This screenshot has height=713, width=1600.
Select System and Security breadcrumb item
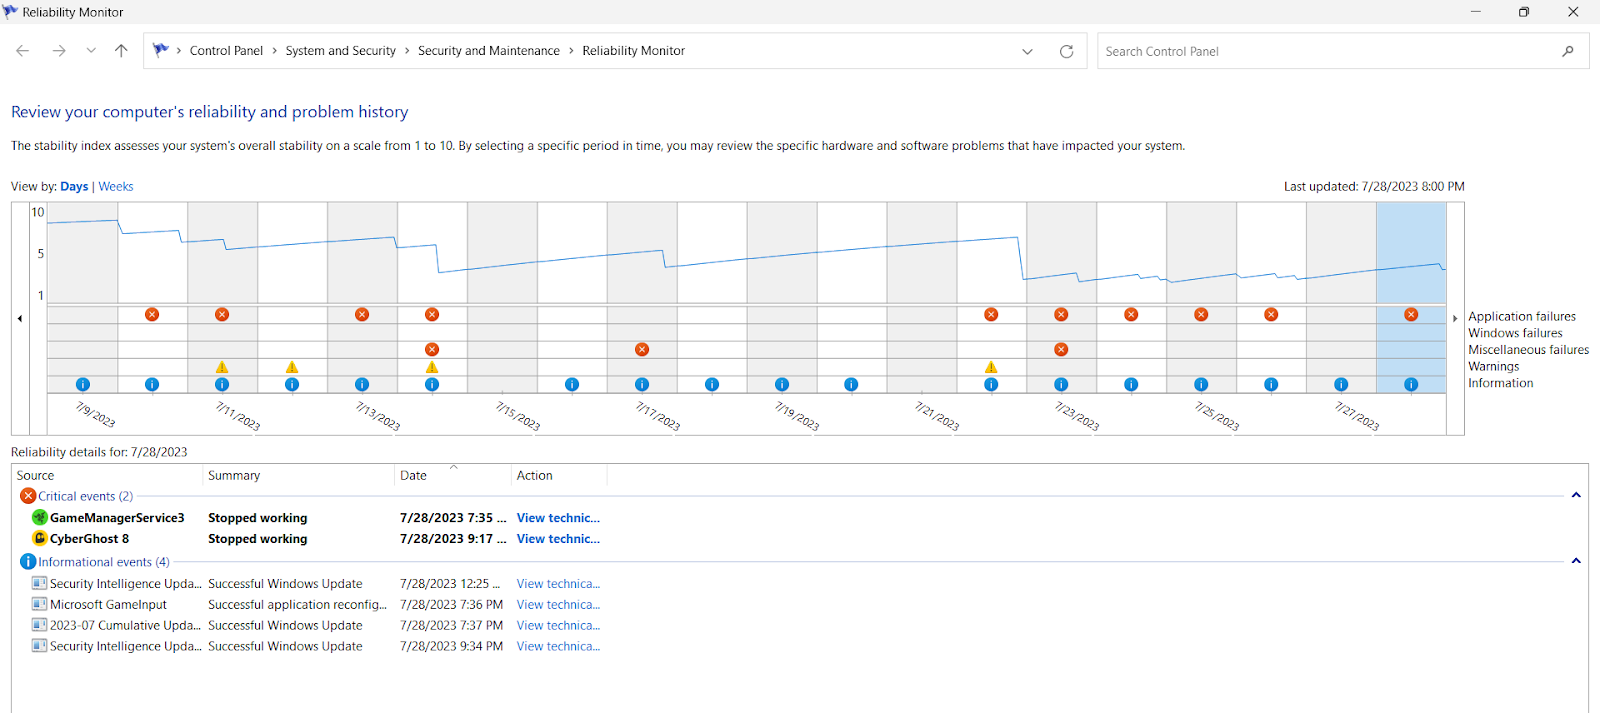coord(340,51)
